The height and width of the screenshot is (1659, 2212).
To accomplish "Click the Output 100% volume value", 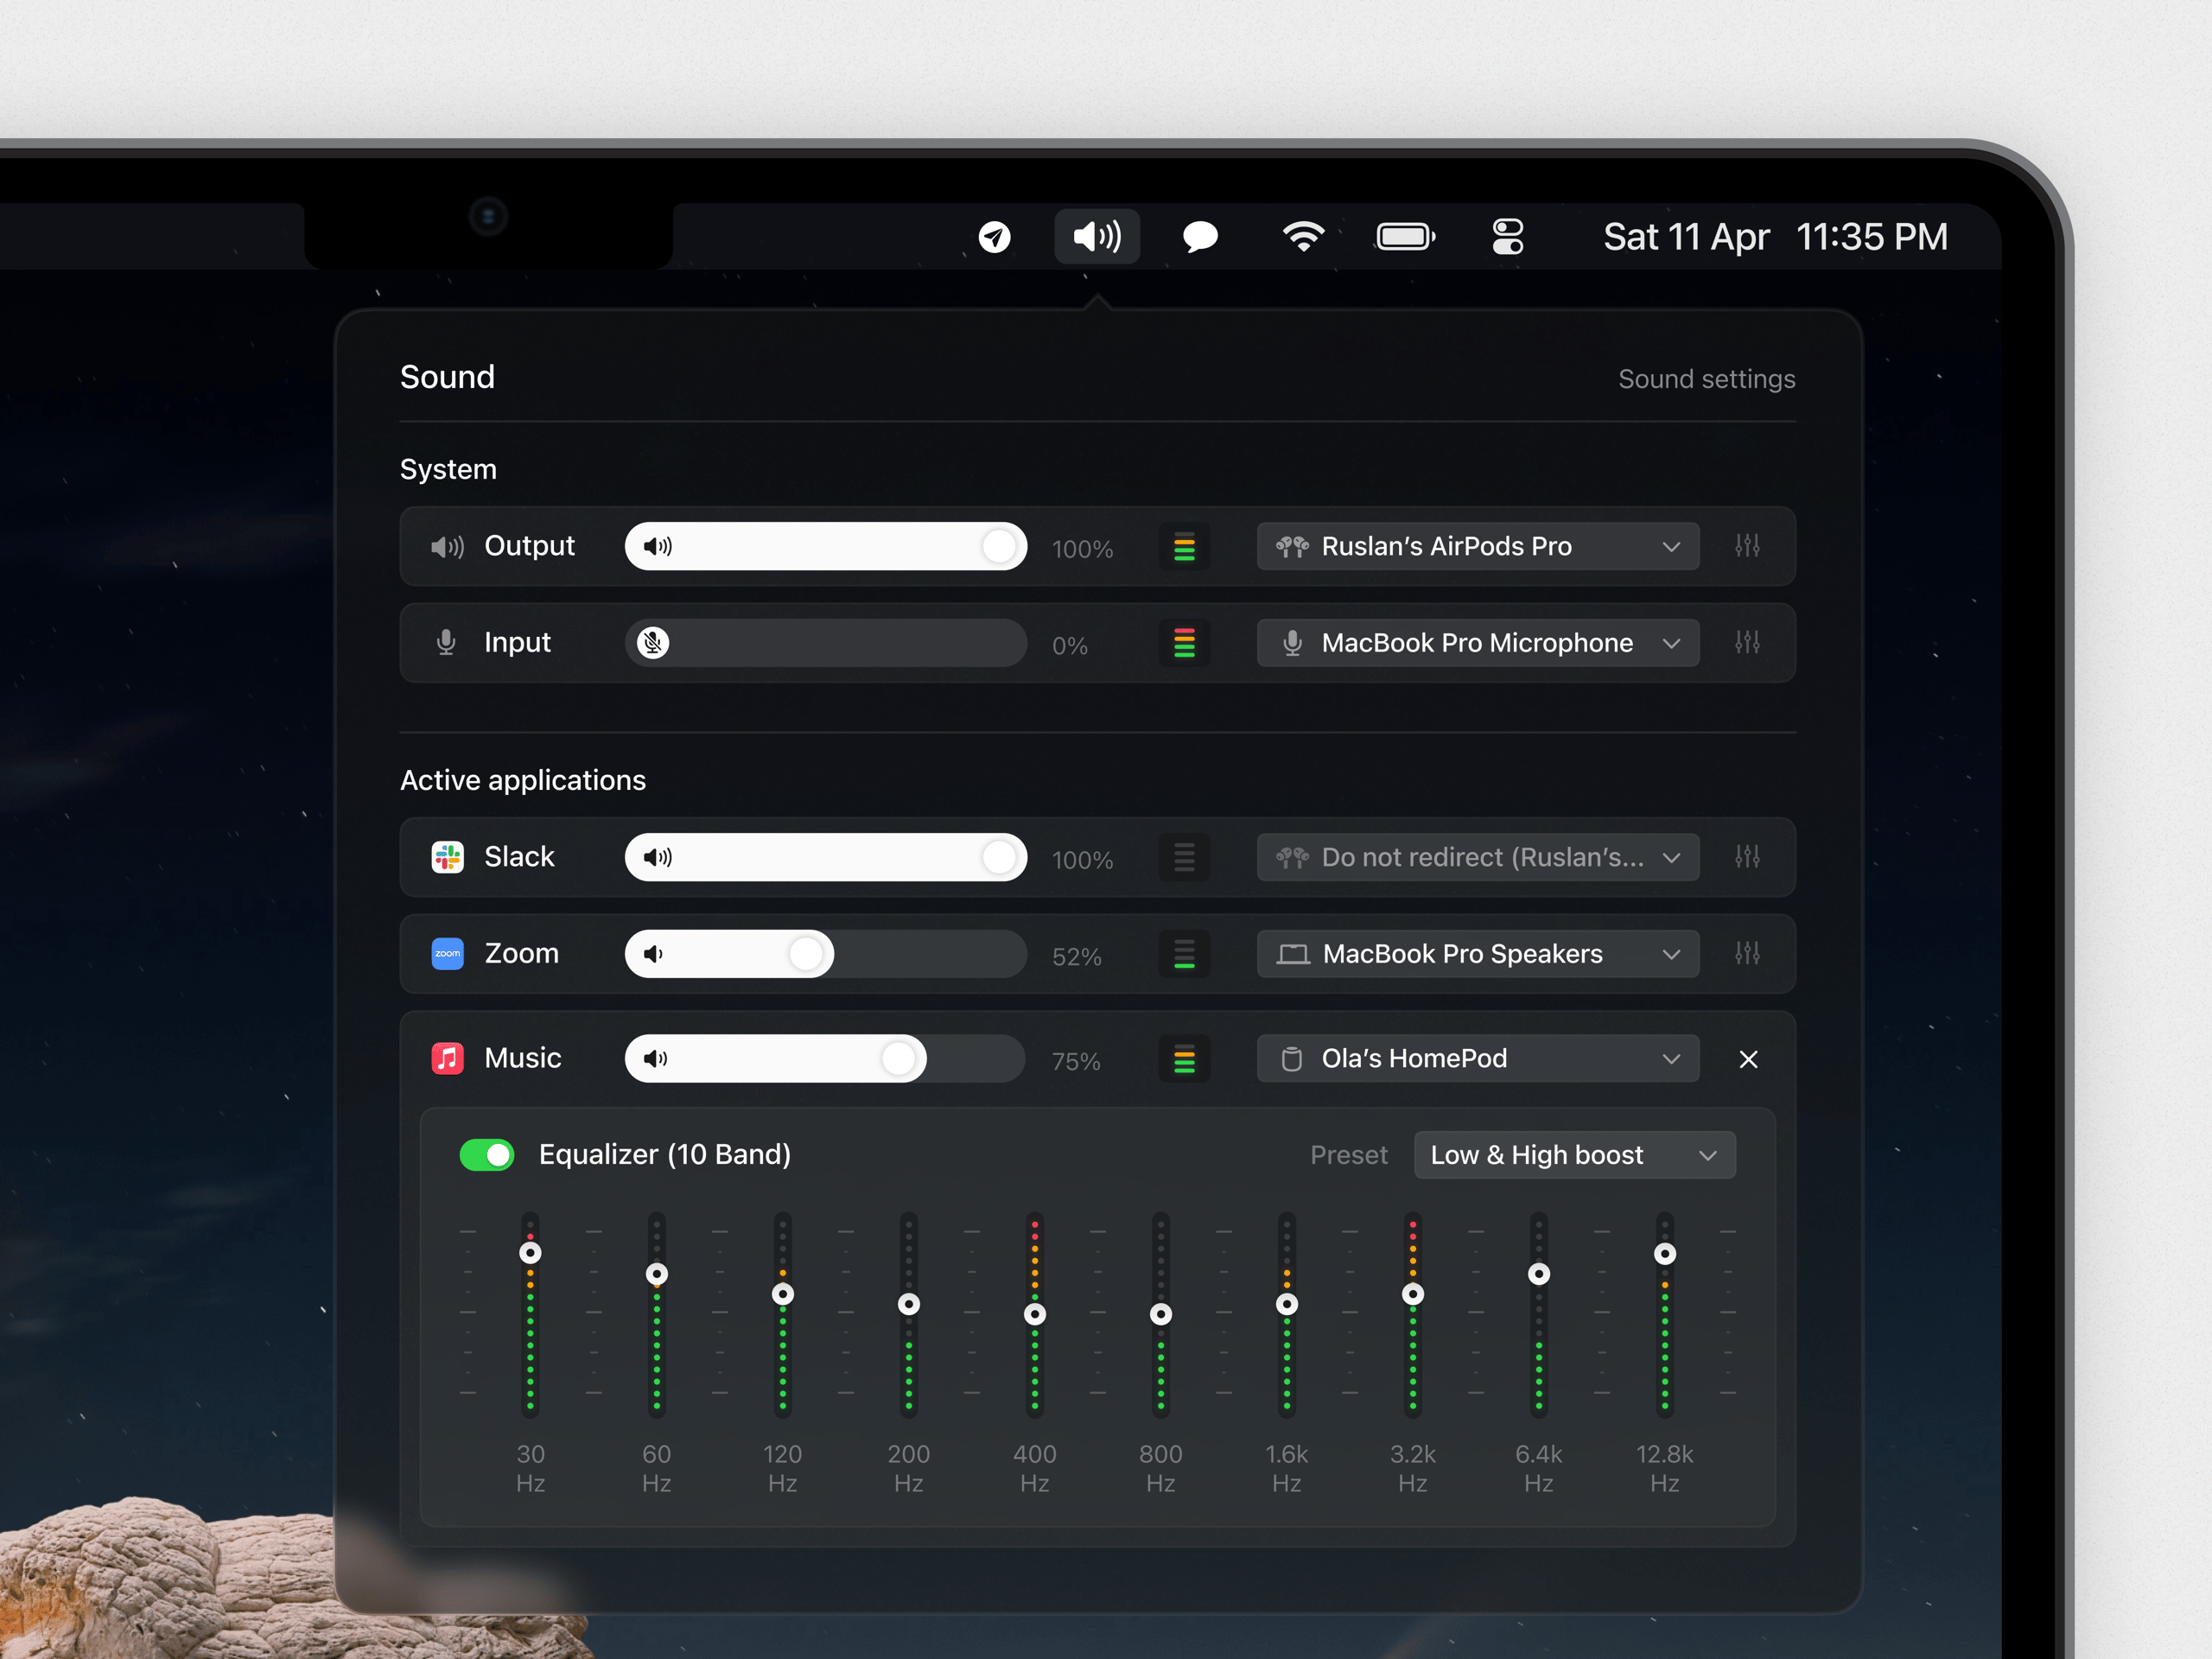I will 1082,549.
